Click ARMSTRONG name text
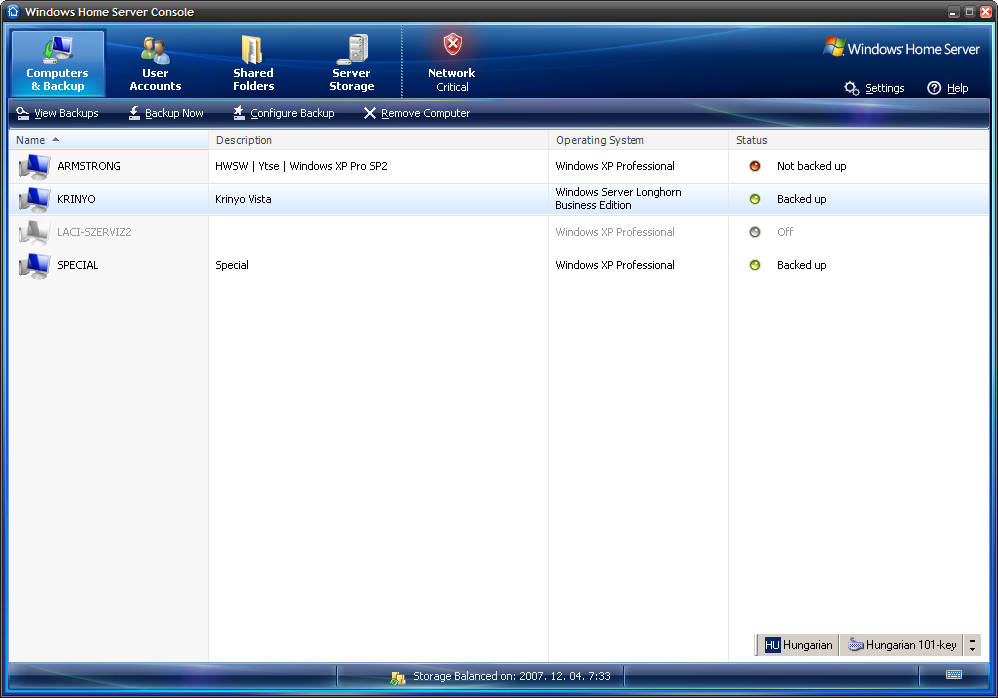Viewport: 998px width, 698px height. click(x=88, y=166)
